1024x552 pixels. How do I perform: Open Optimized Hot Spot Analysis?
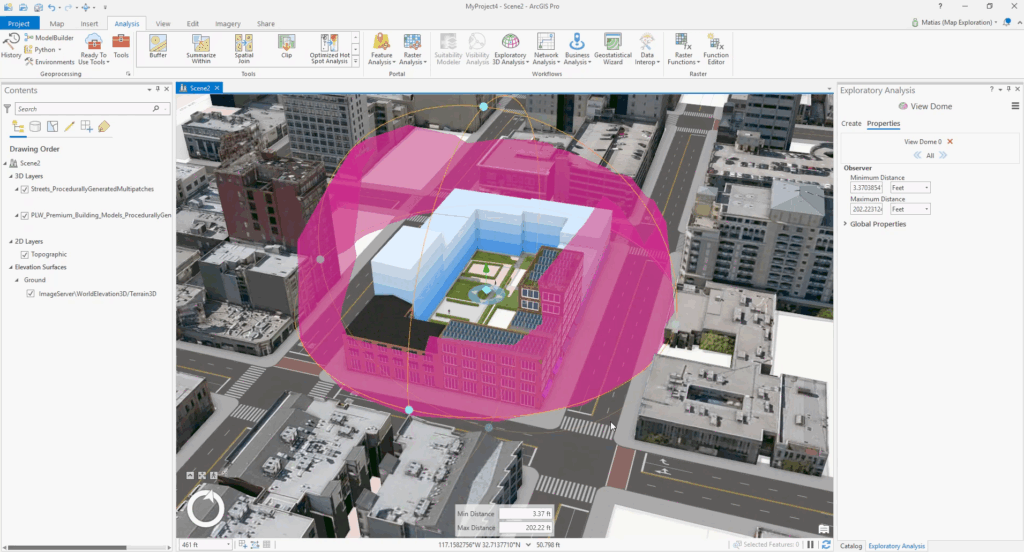point(329,49)
